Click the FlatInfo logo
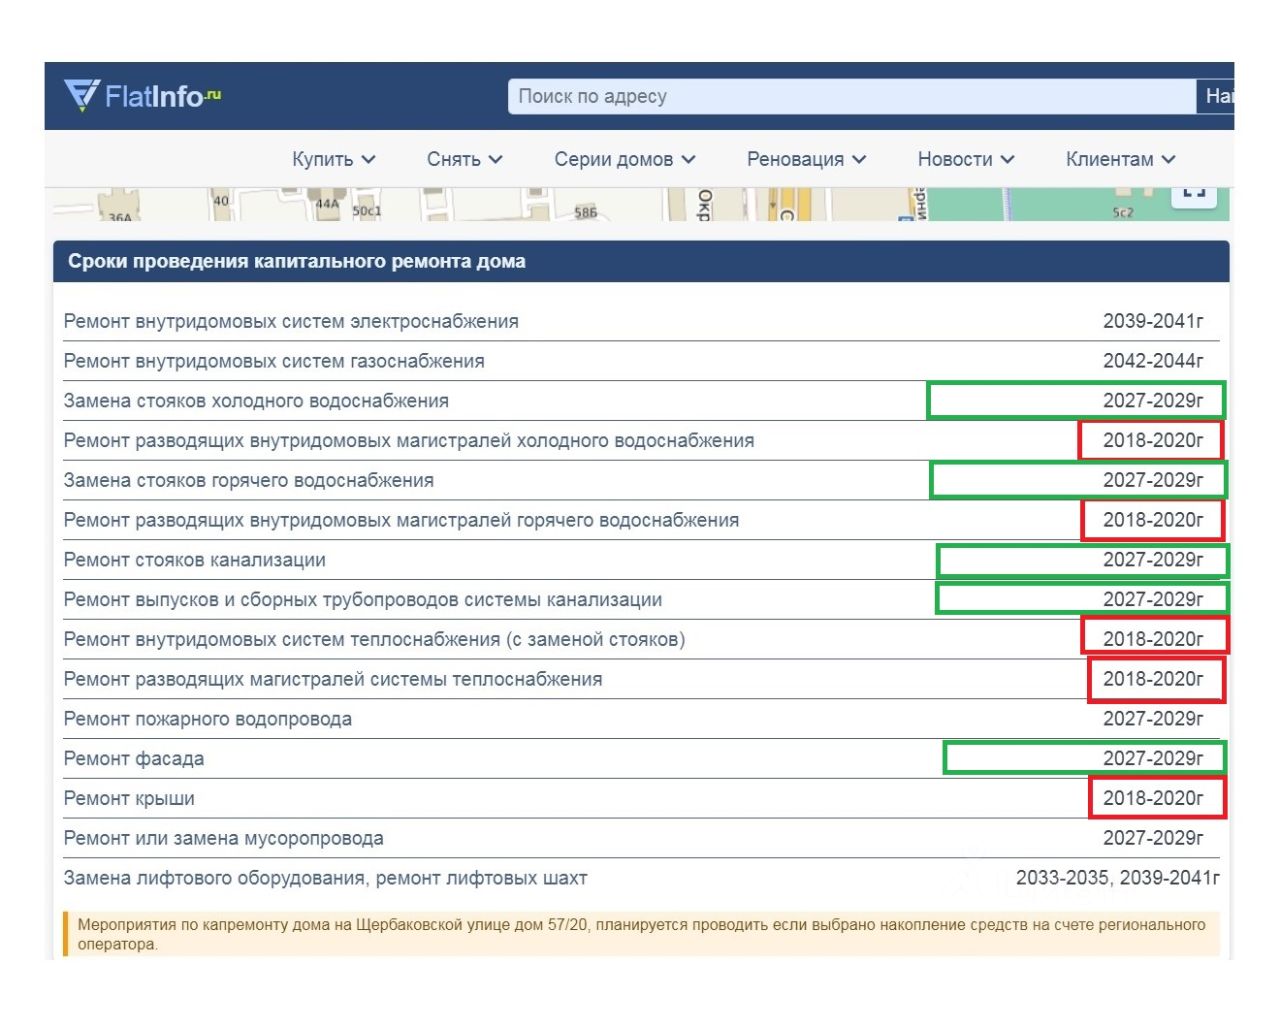1280x1028 pixels. coord(142,96)
